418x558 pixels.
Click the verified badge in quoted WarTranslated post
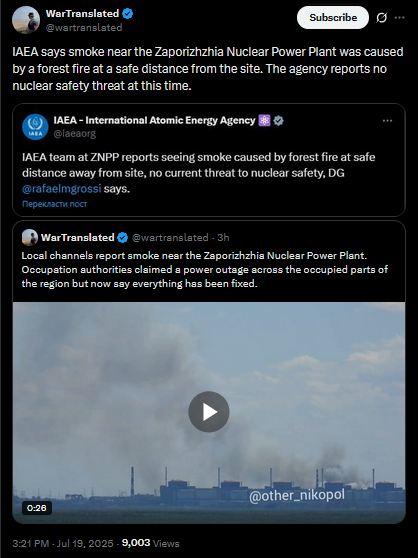(123, 238)
